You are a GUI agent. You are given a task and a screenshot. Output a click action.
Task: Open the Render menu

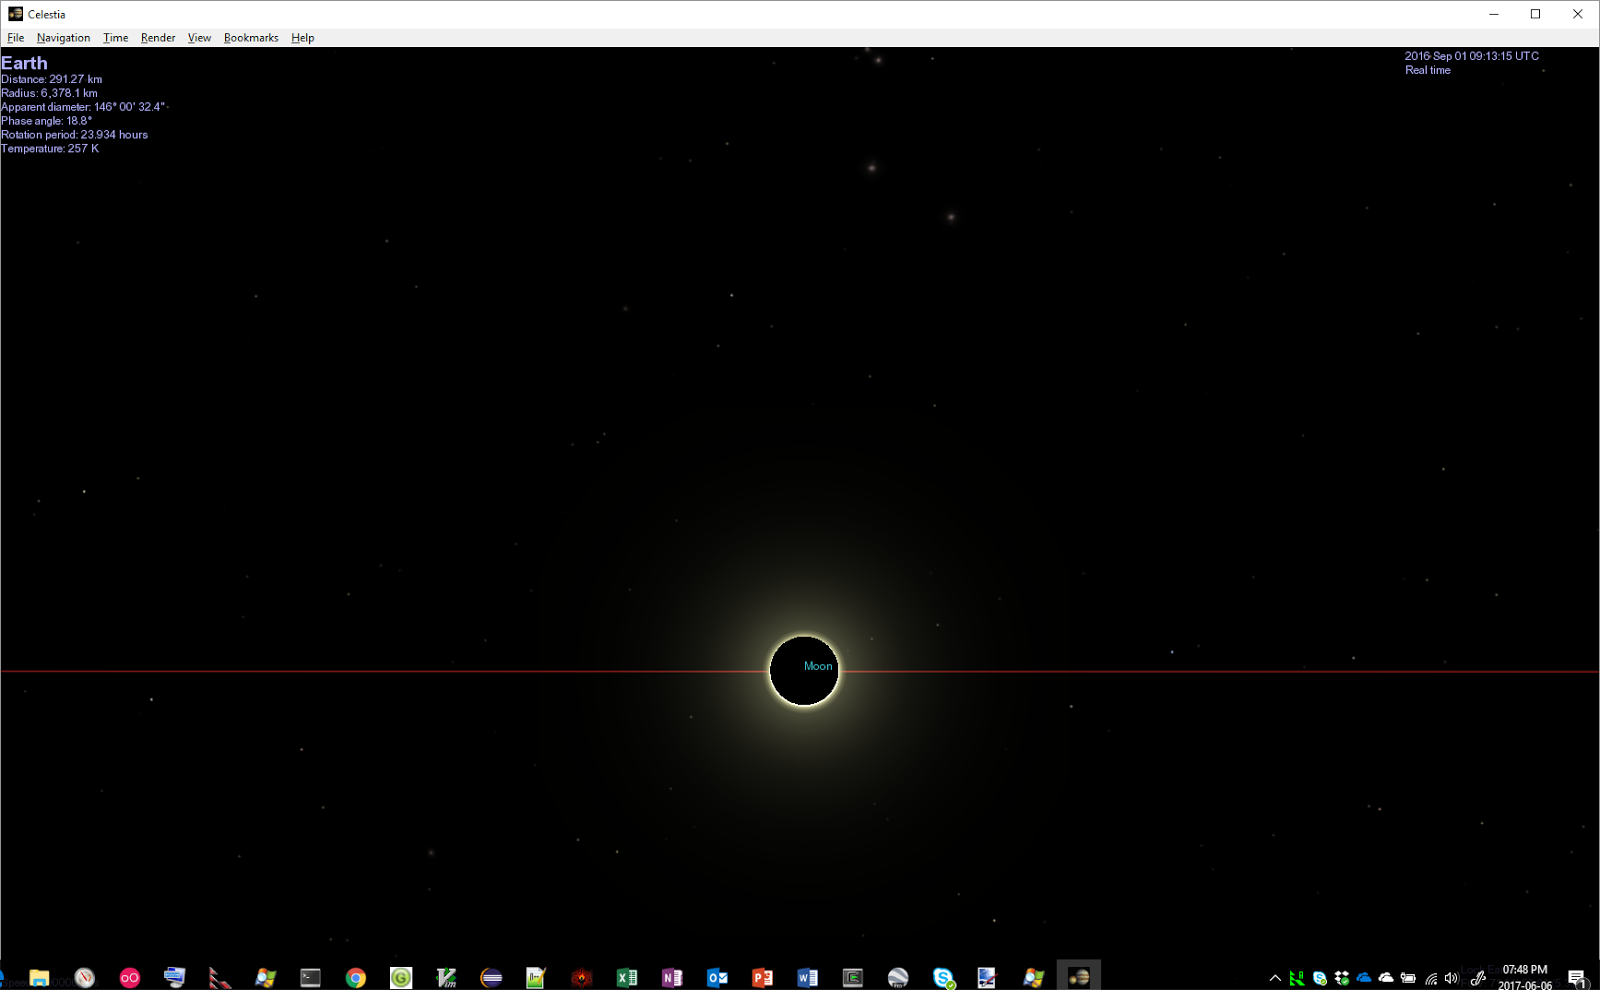[x=157, y=37]
